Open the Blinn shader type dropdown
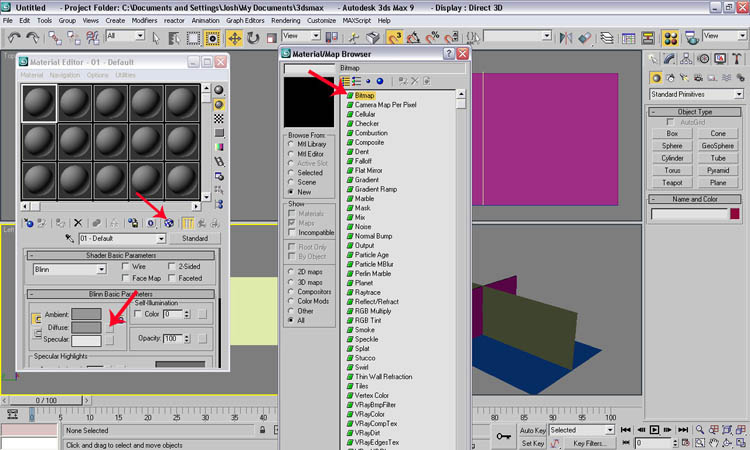The width and height of the screenshot is (750, 450). click(72, 270)
